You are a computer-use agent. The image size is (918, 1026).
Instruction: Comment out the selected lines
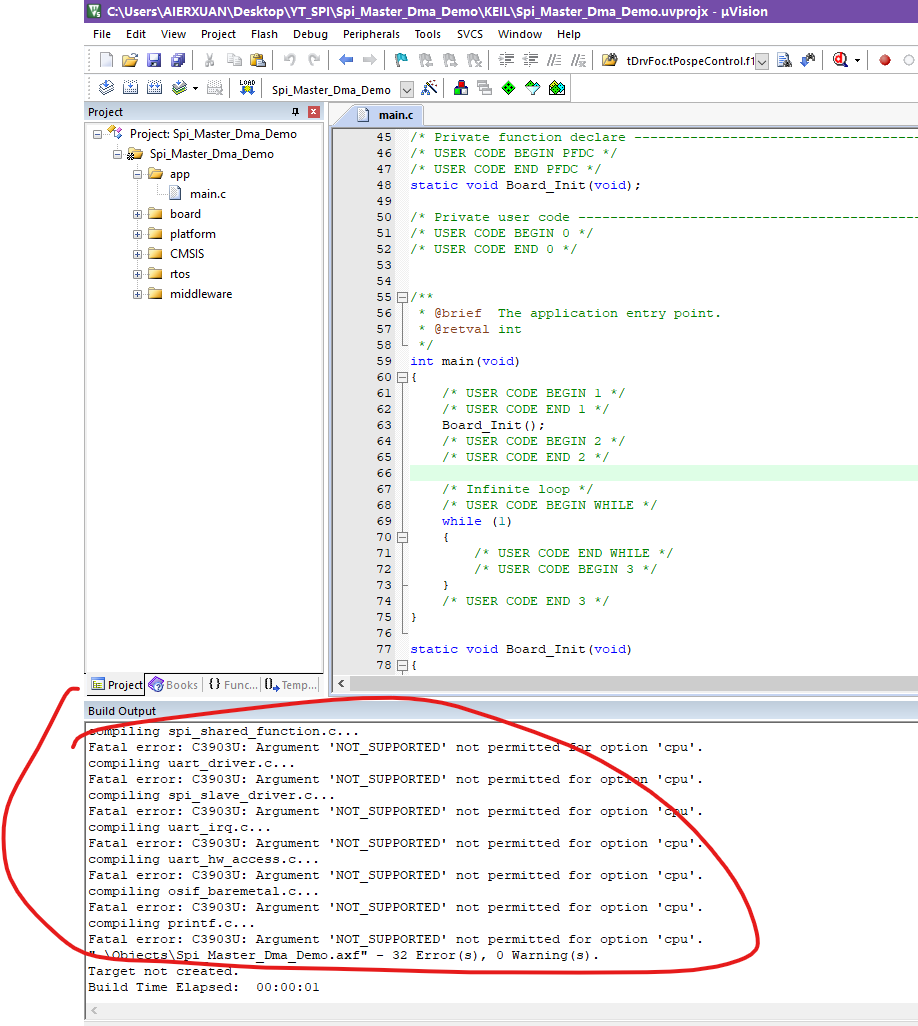554,60
